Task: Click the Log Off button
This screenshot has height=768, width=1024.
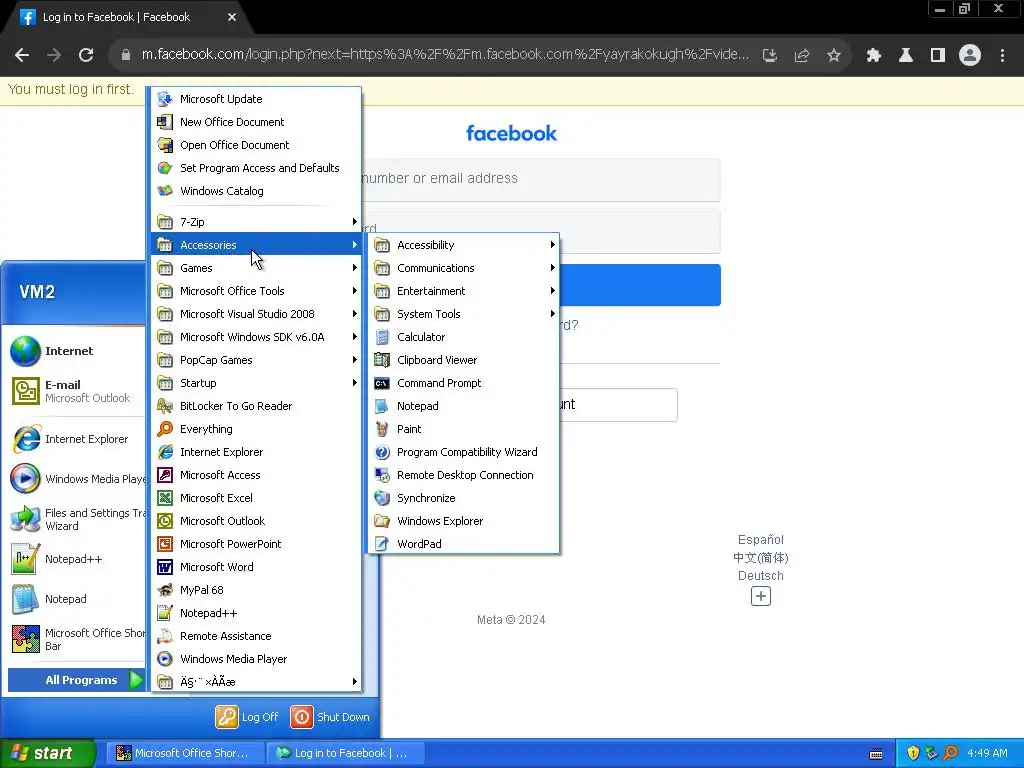Action: pos(248,716)
